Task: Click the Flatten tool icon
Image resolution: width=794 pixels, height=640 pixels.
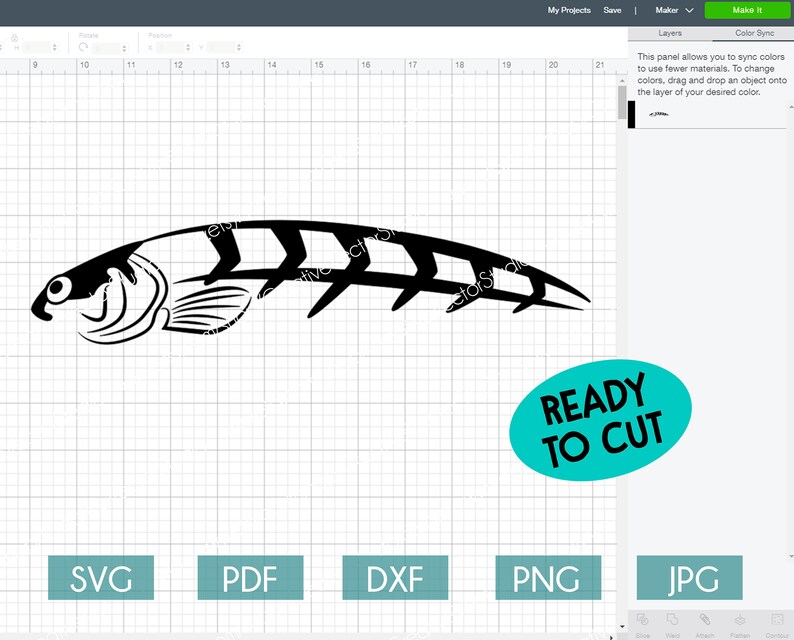Action: pos(740,619)
